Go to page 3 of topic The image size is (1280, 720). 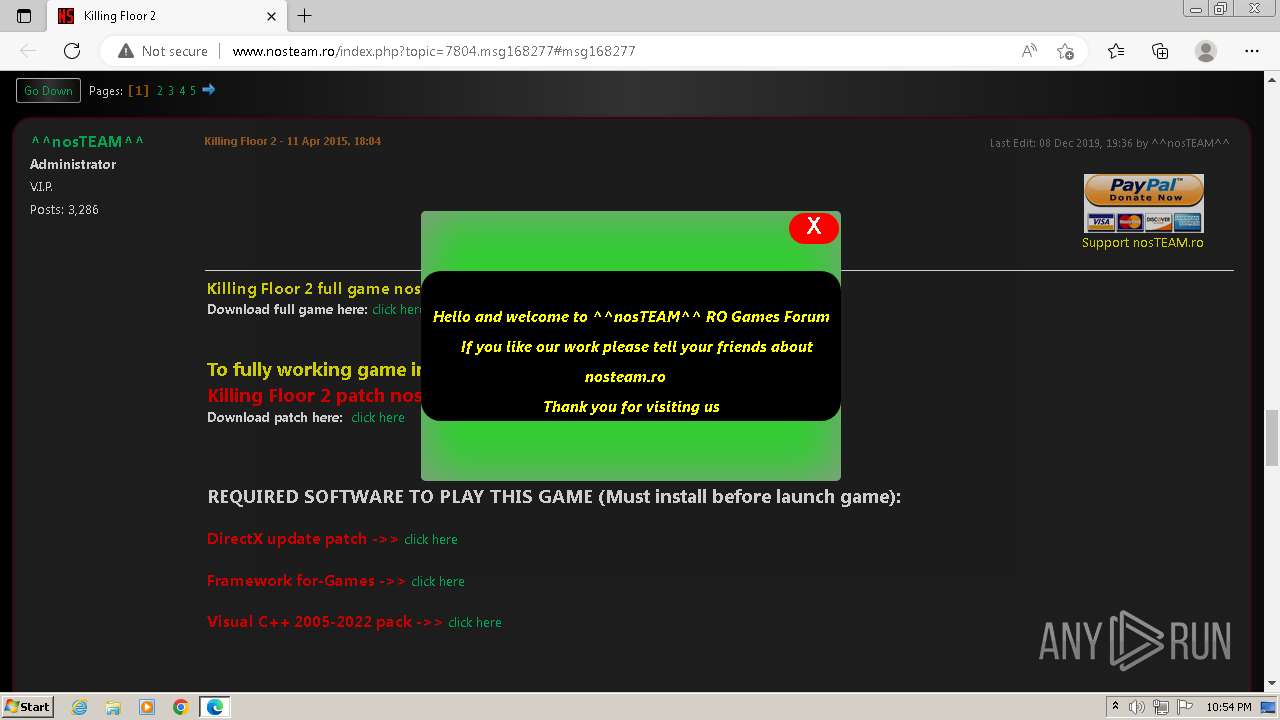pos(171,91)
